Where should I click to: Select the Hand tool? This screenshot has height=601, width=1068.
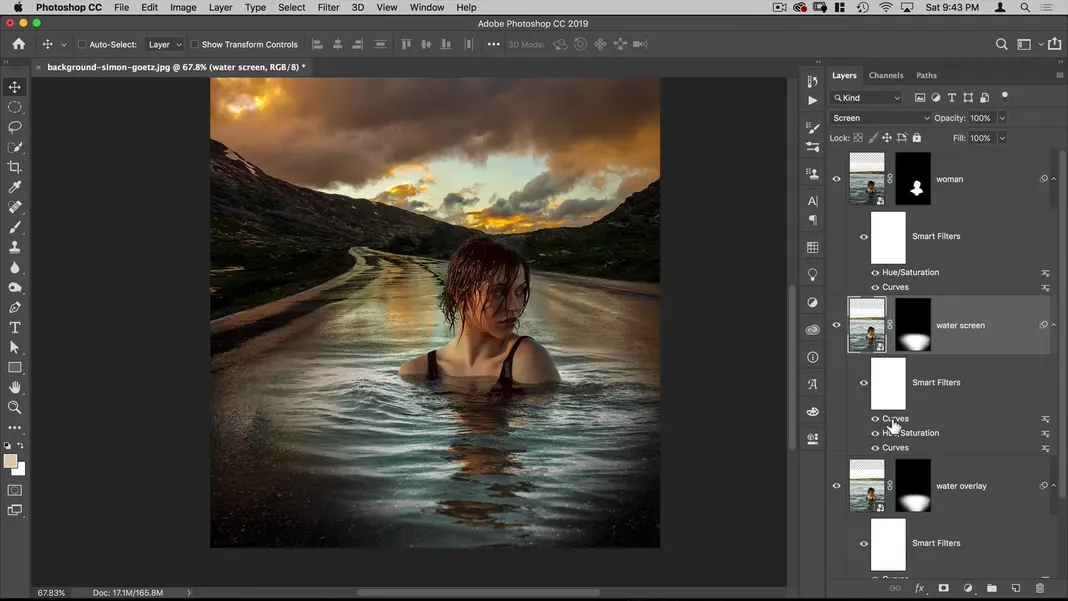(x=14, y=387)
